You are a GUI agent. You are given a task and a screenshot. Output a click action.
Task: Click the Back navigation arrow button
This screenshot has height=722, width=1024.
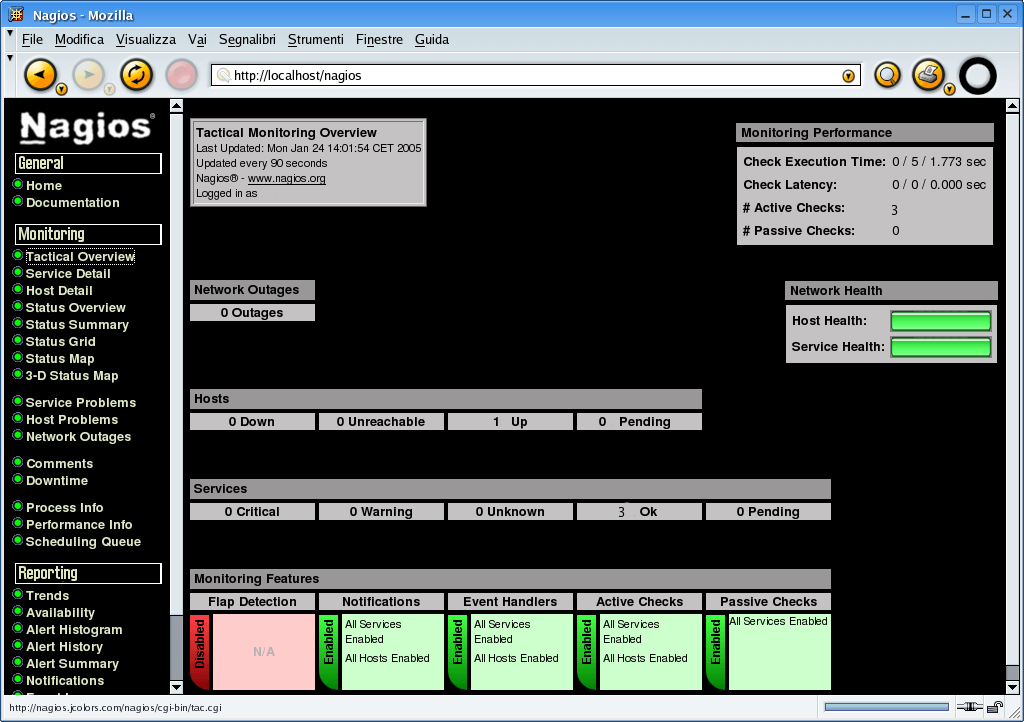40,75
